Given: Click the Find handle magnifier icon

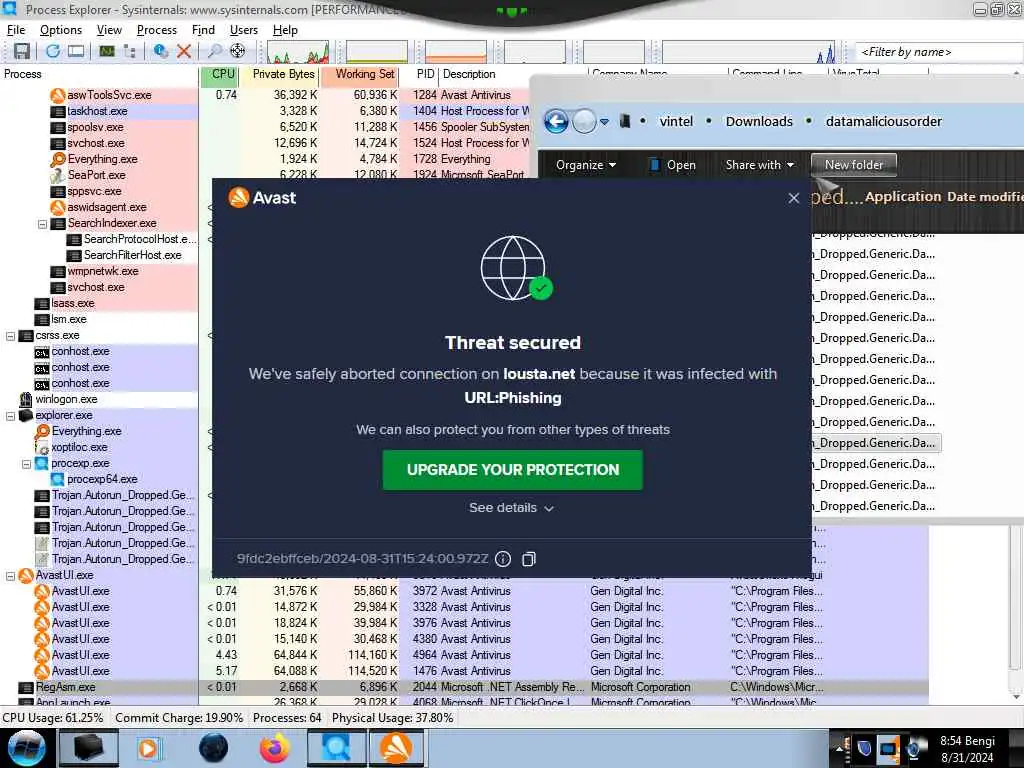Looking at the screenshot, I should tap(214, 51).
